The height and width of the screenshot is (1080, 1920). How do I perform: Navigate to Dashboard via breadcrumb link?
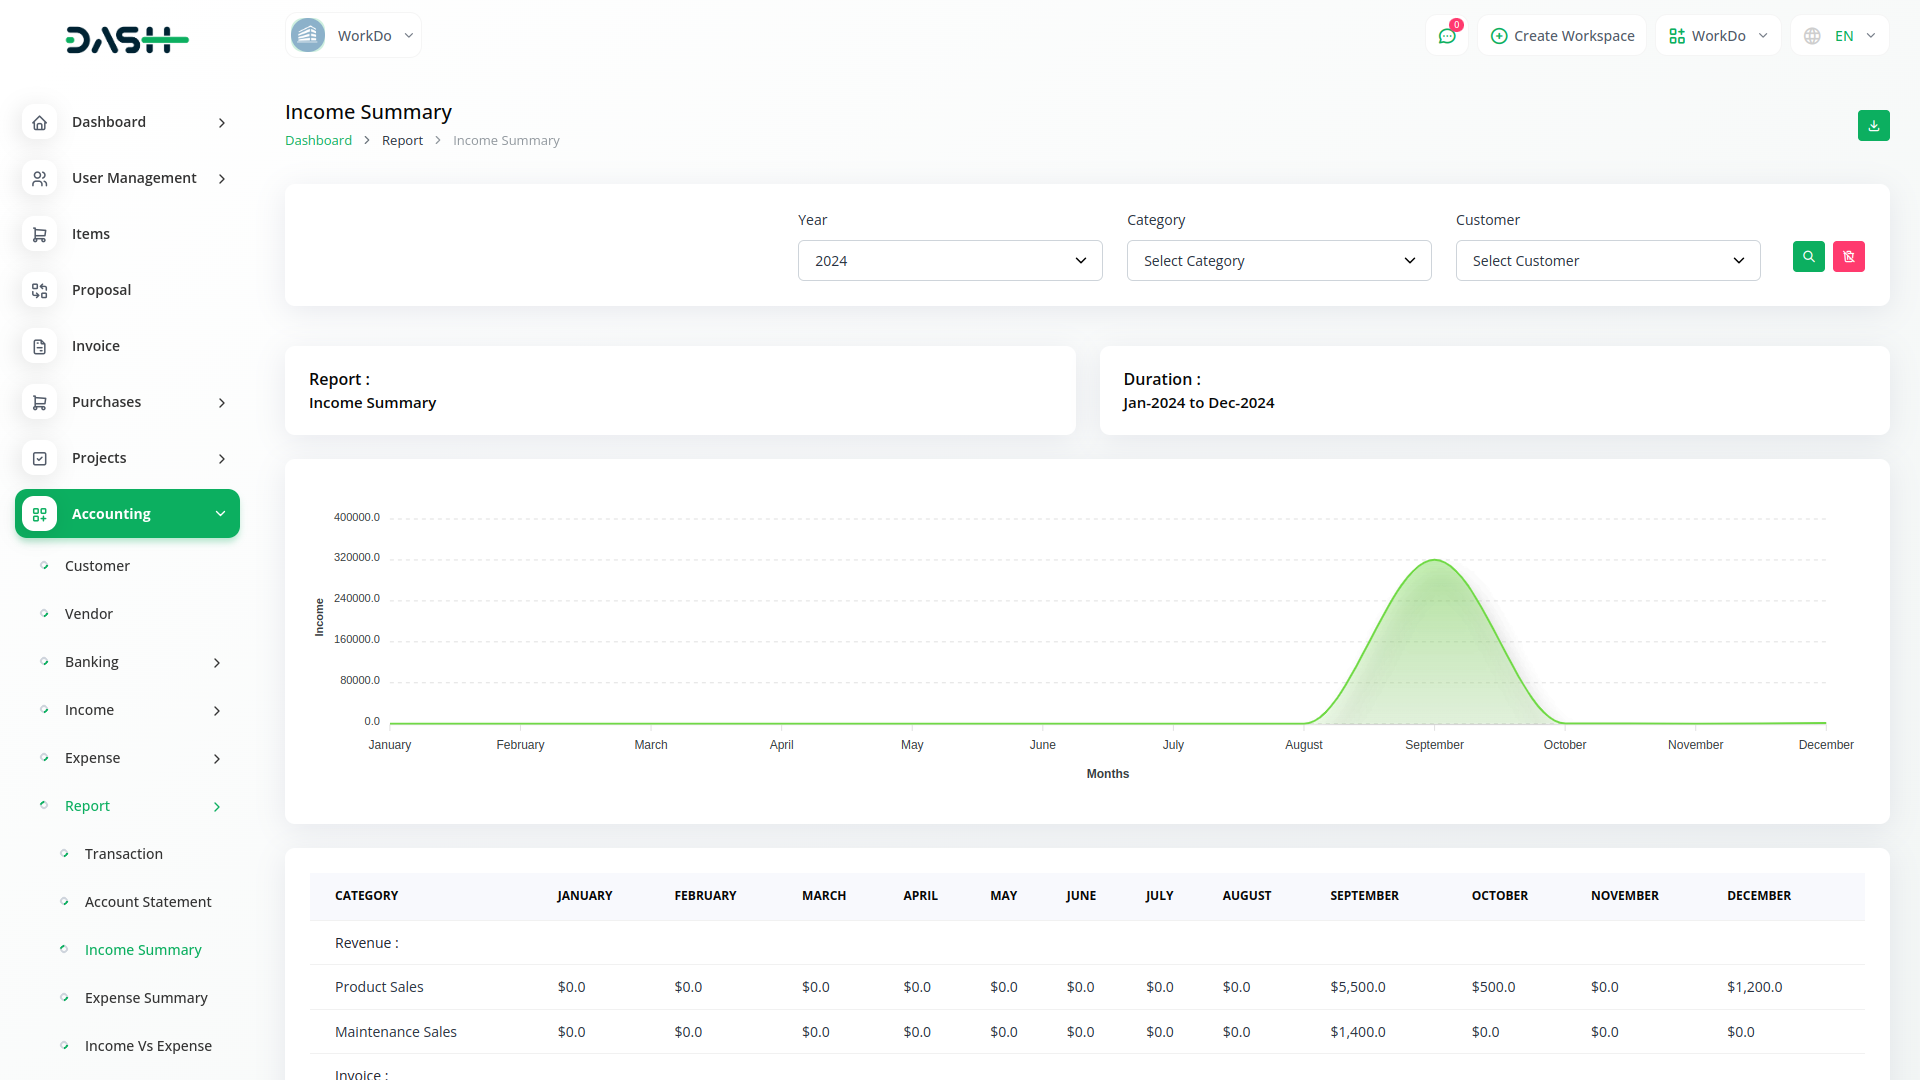(x=318, y=140)
